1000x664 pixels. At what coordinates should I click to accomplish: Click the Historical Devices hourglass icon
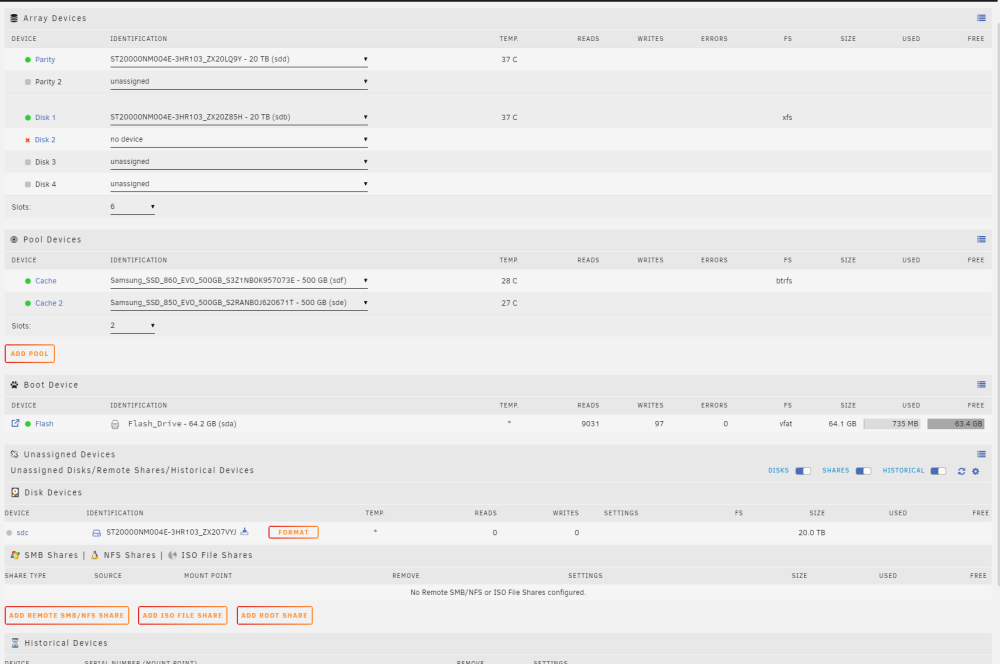(15, 643)
